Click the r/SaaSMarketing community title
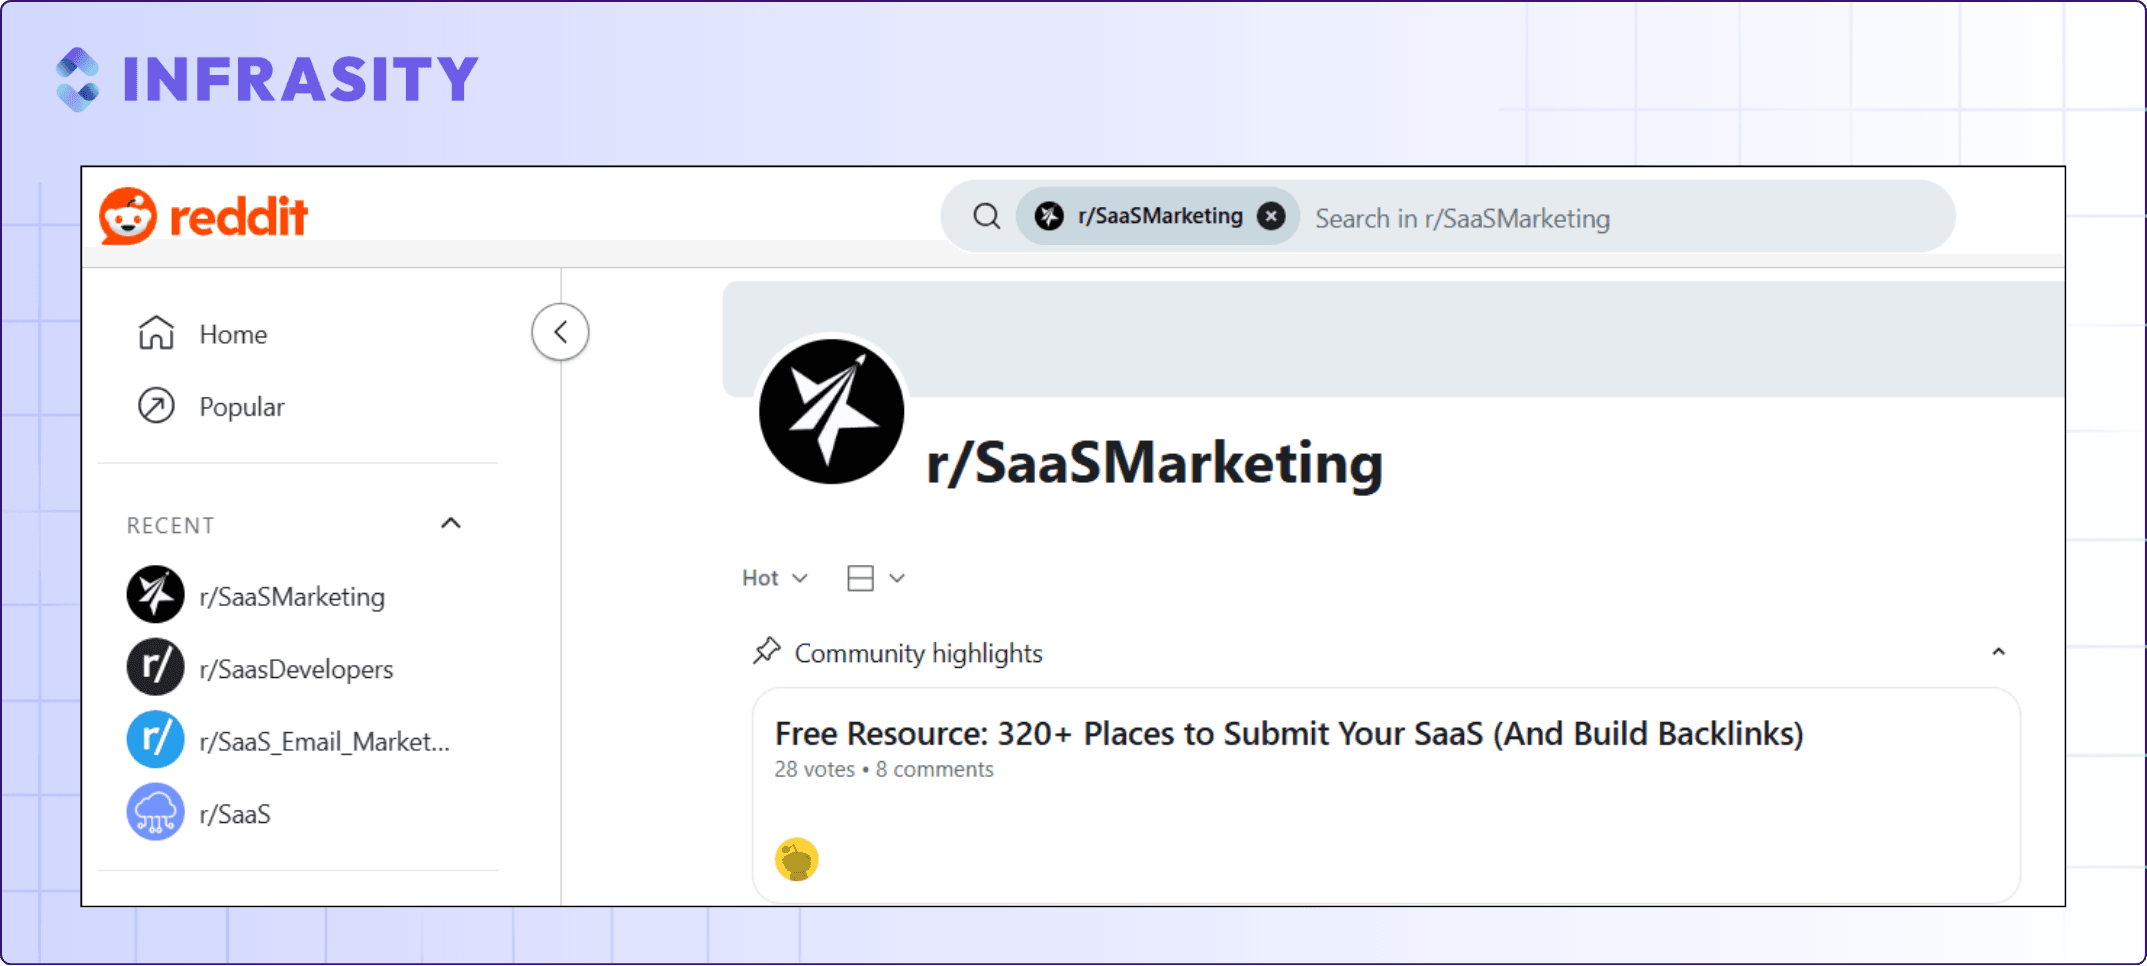 point(1155,463)
